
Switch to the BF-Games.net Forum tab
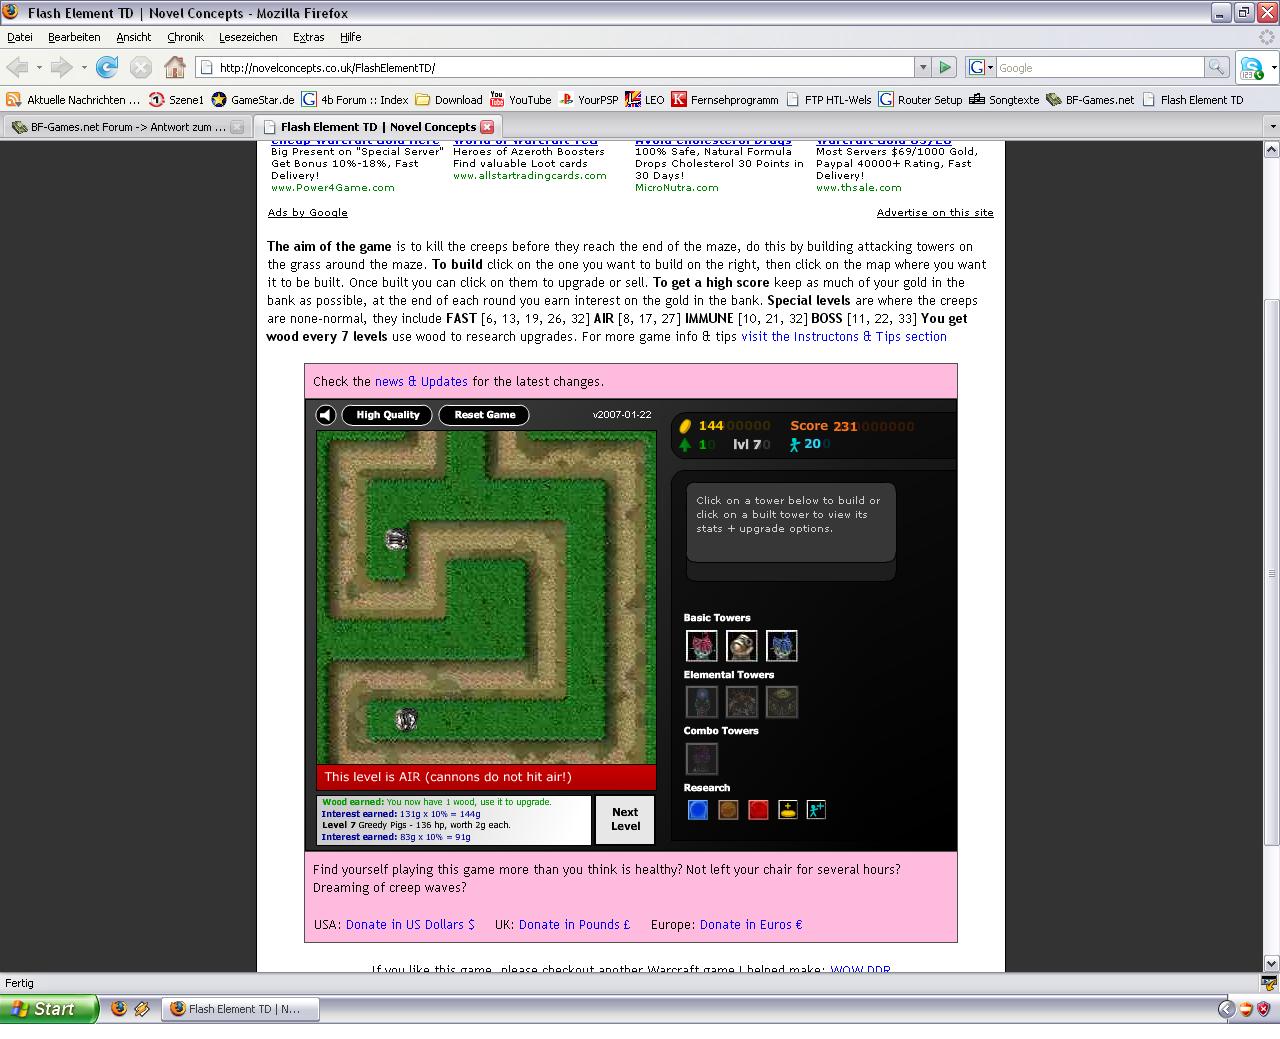click(127, 127)
